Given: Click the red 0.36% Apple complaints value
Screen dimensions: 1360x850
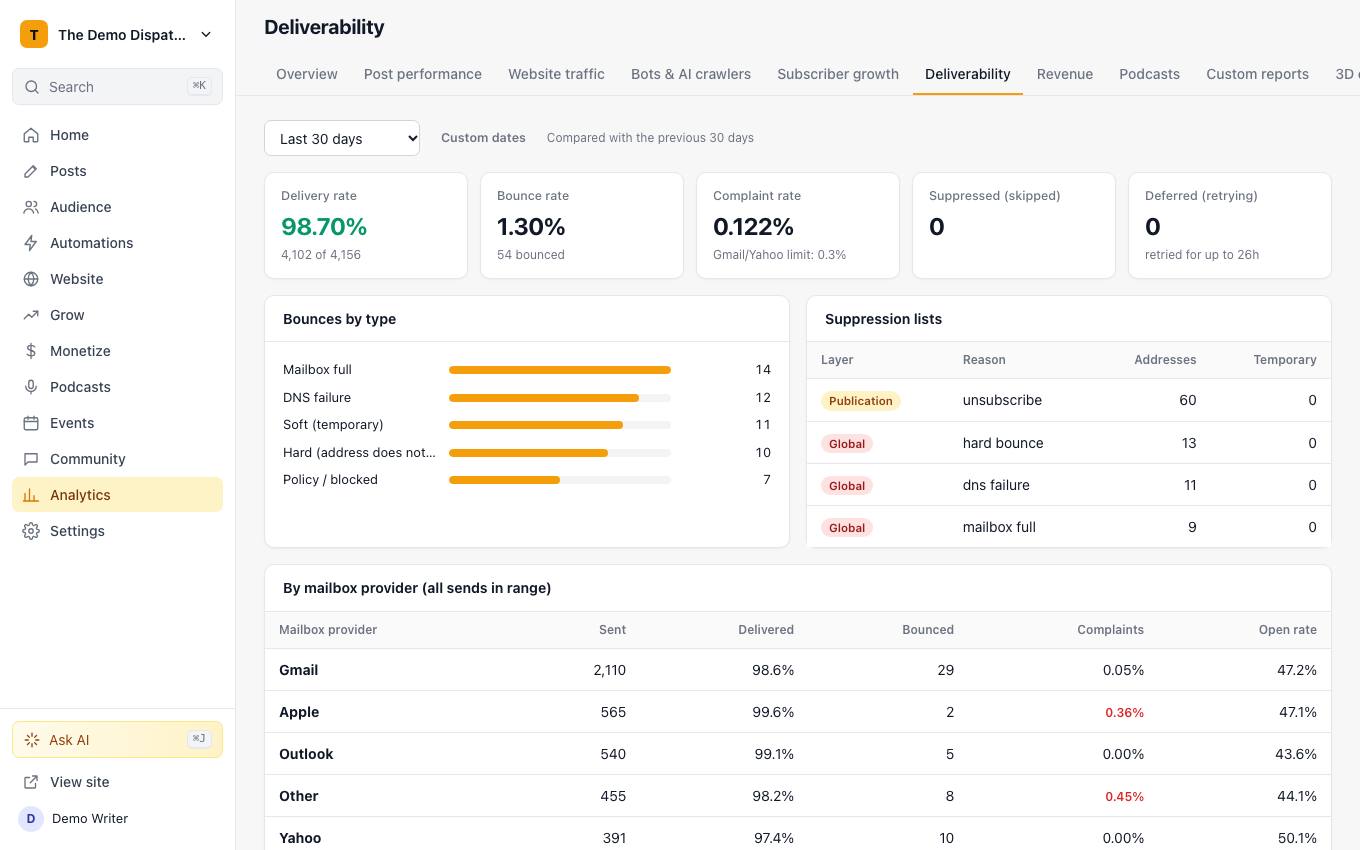Looking at the screenshot, I should (x=1124, y=713).
